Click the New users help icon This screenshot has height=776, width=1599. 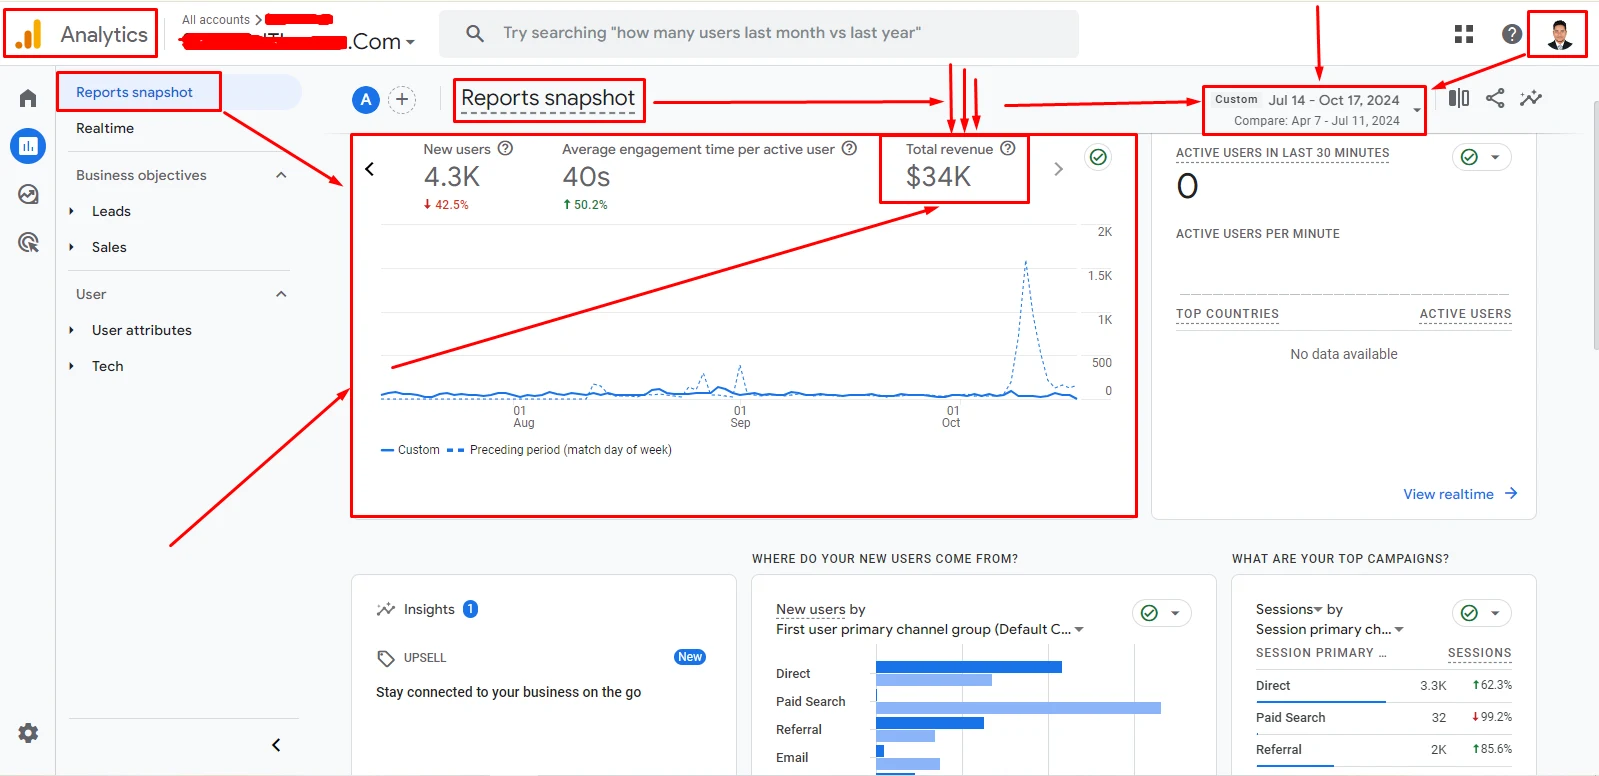pyautogui.click(x=506, y=148)
